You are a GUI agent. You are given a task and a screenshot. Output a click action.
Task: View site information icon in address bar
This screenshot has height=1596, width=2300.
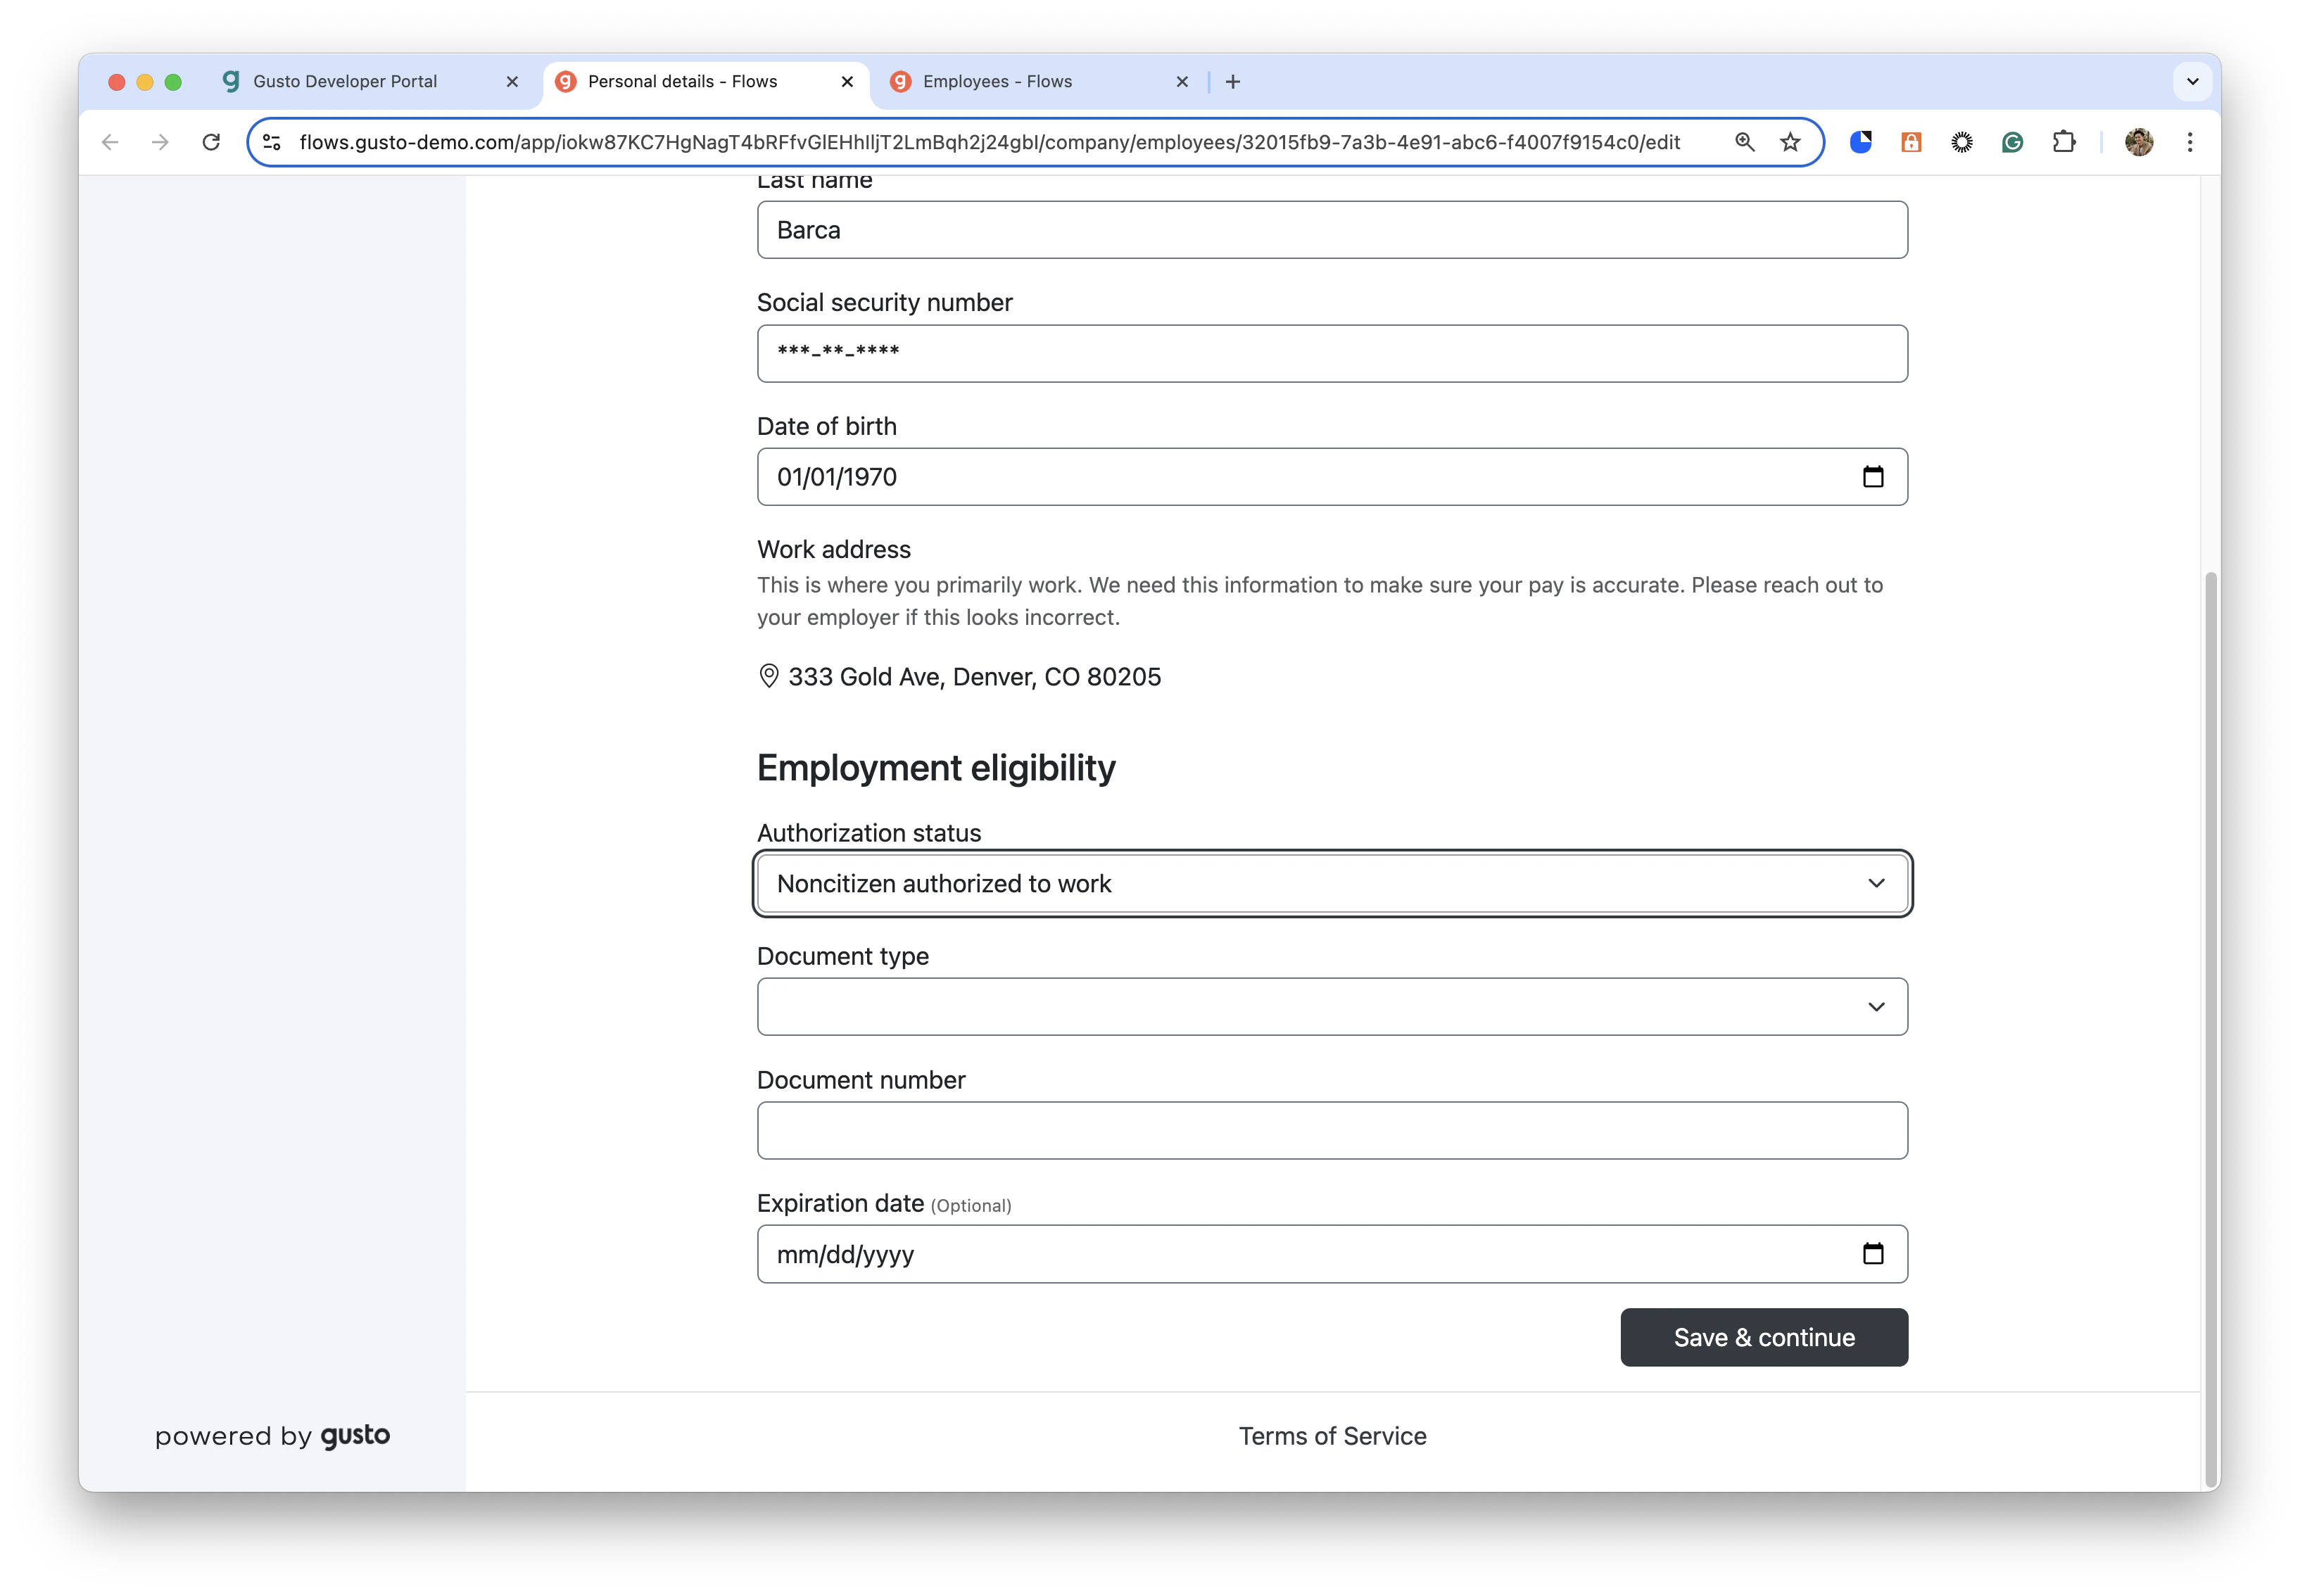tap(272, 142)
